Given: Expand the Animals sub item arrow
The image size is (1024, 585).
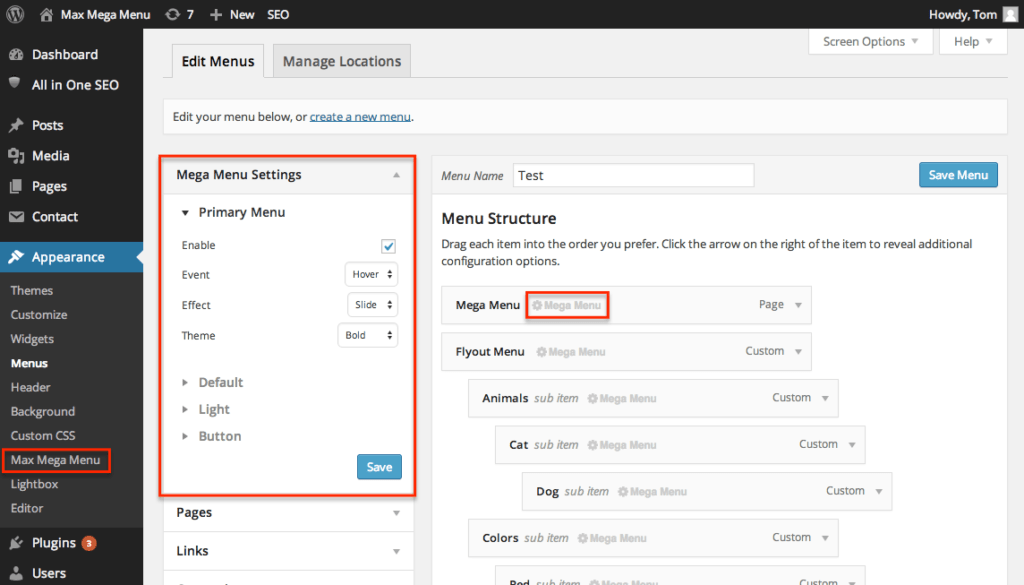Looking at the screenshot, I should (x=825, y=398).
